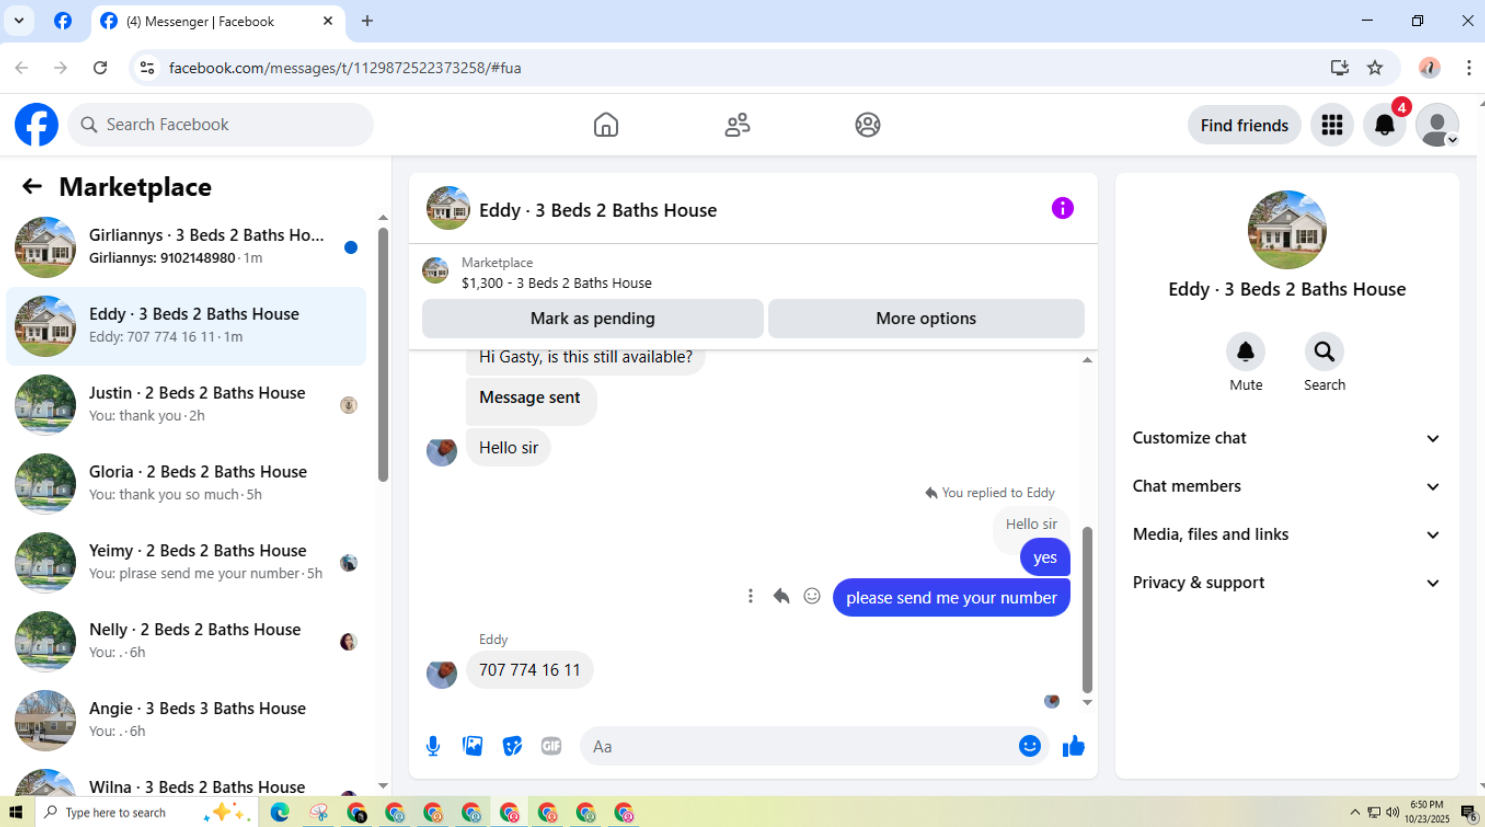This screenshot has height=827, width=1485.
Task: Open the Friends icon in top navigation
Action: point(737,125)
